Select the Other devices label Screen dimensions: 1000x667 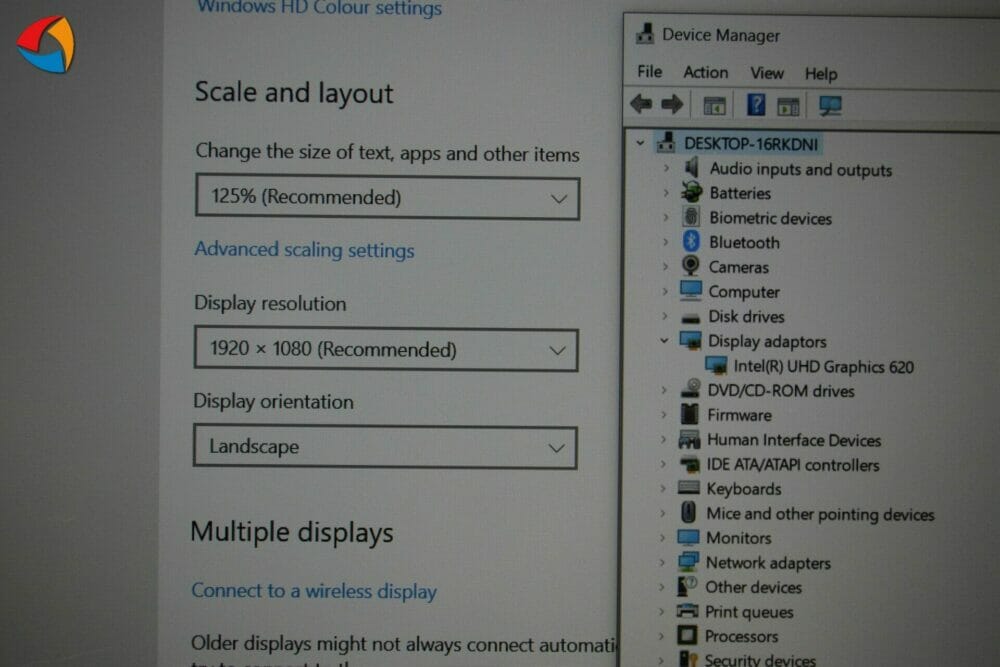pos(753,587)
